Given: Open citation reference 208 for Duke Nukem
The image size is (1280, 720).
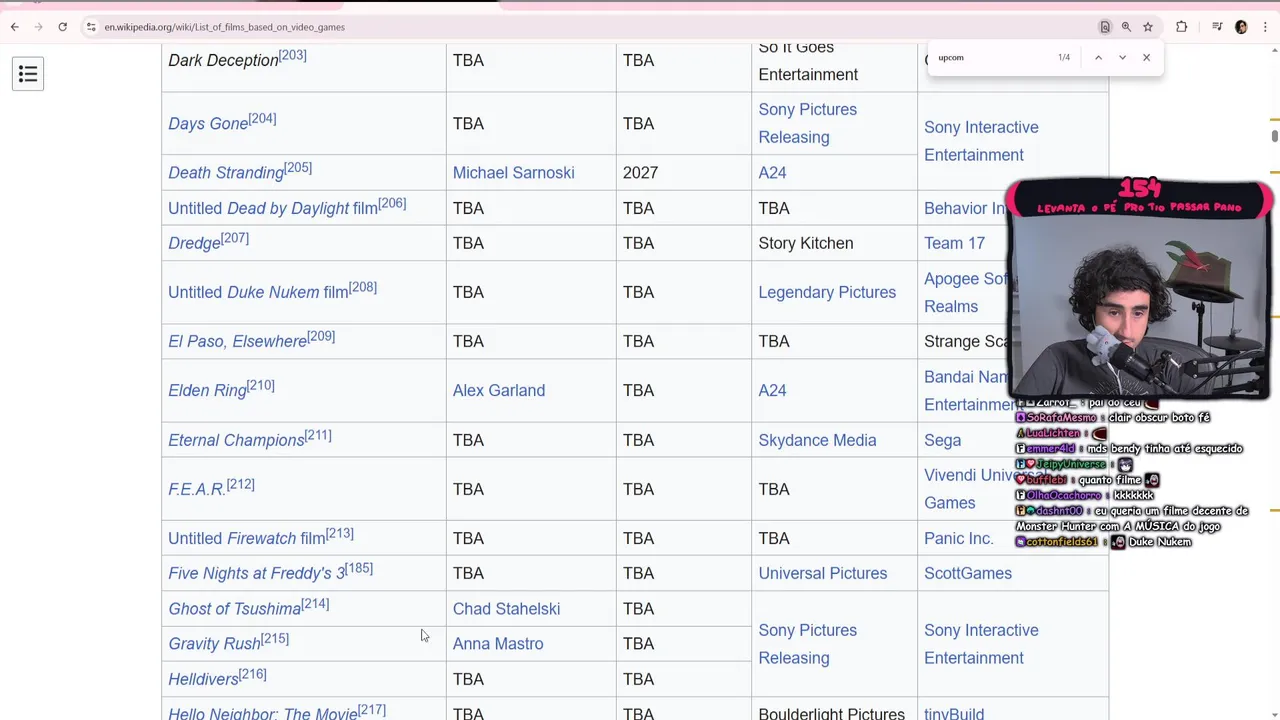Looking at the screenshot, I should [x=363, y=288].
